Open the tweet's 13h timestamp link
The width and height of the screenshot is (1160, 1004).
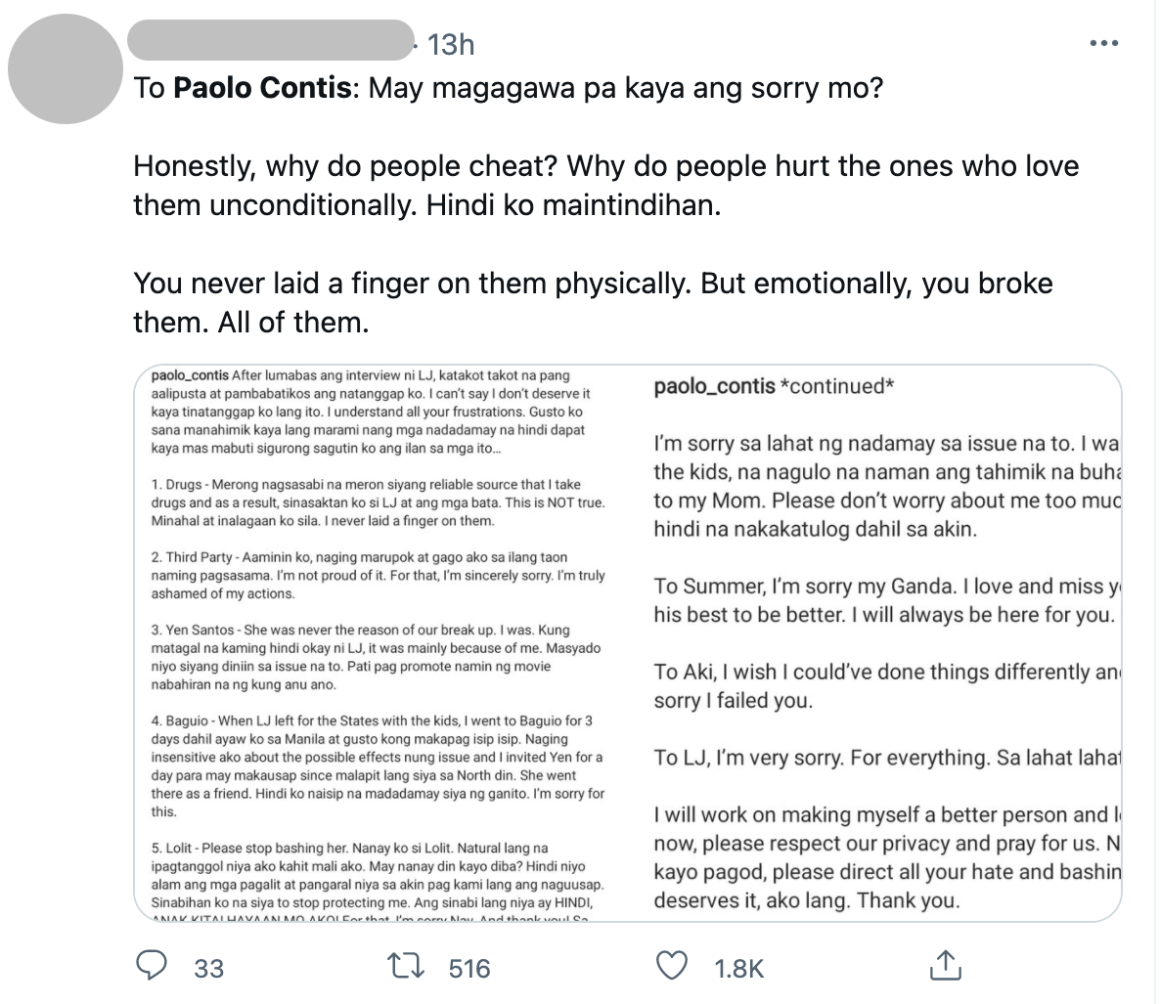pyautogui.click(x=449, y=44)
